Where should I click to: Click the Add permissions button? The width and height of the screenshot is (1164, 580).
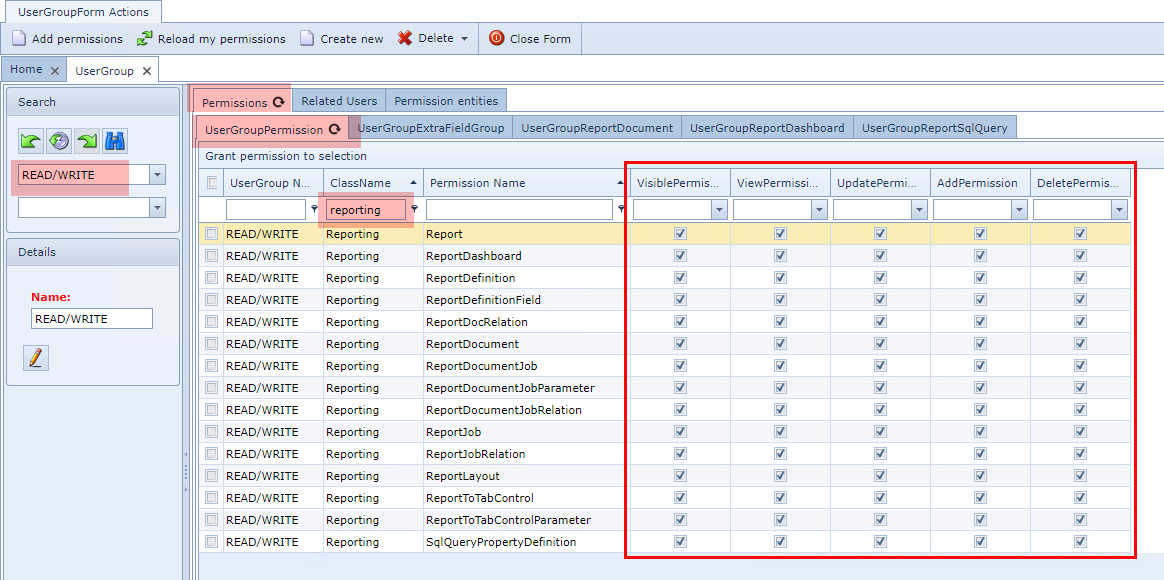[67, 38]
